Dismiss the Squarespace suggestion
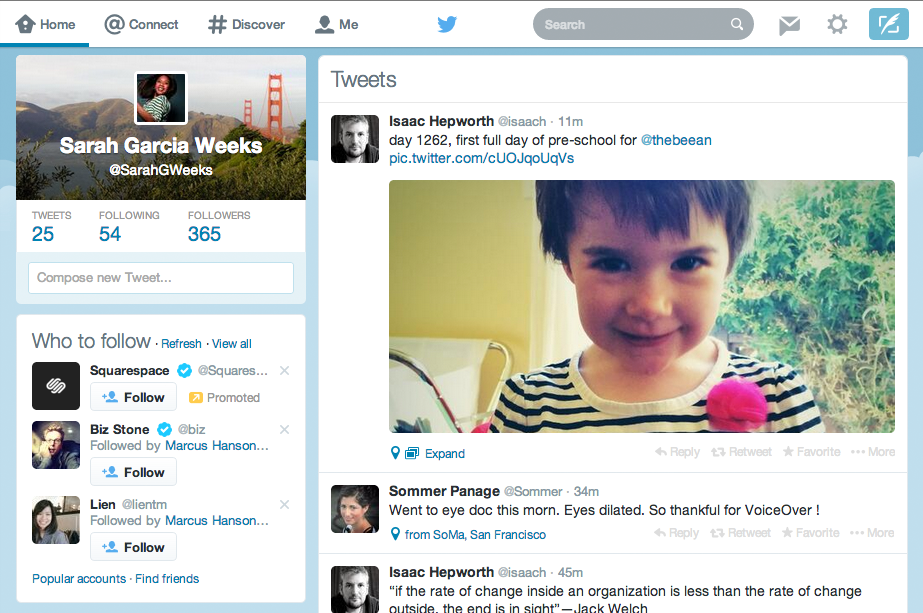This screenshot has height=613, width=923. tap(284, 370)
